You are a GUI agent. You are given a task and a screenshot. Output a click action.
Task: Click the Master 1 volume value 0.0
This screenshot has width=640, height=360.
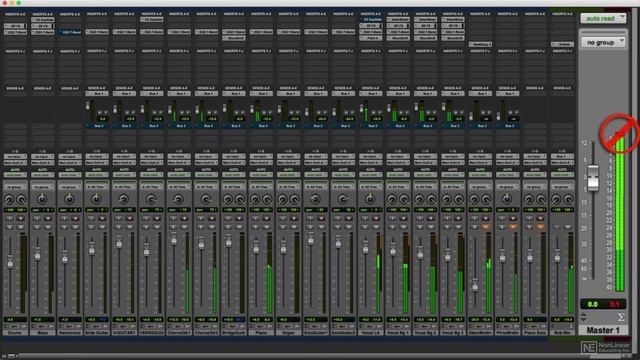(x=593, y=304)
